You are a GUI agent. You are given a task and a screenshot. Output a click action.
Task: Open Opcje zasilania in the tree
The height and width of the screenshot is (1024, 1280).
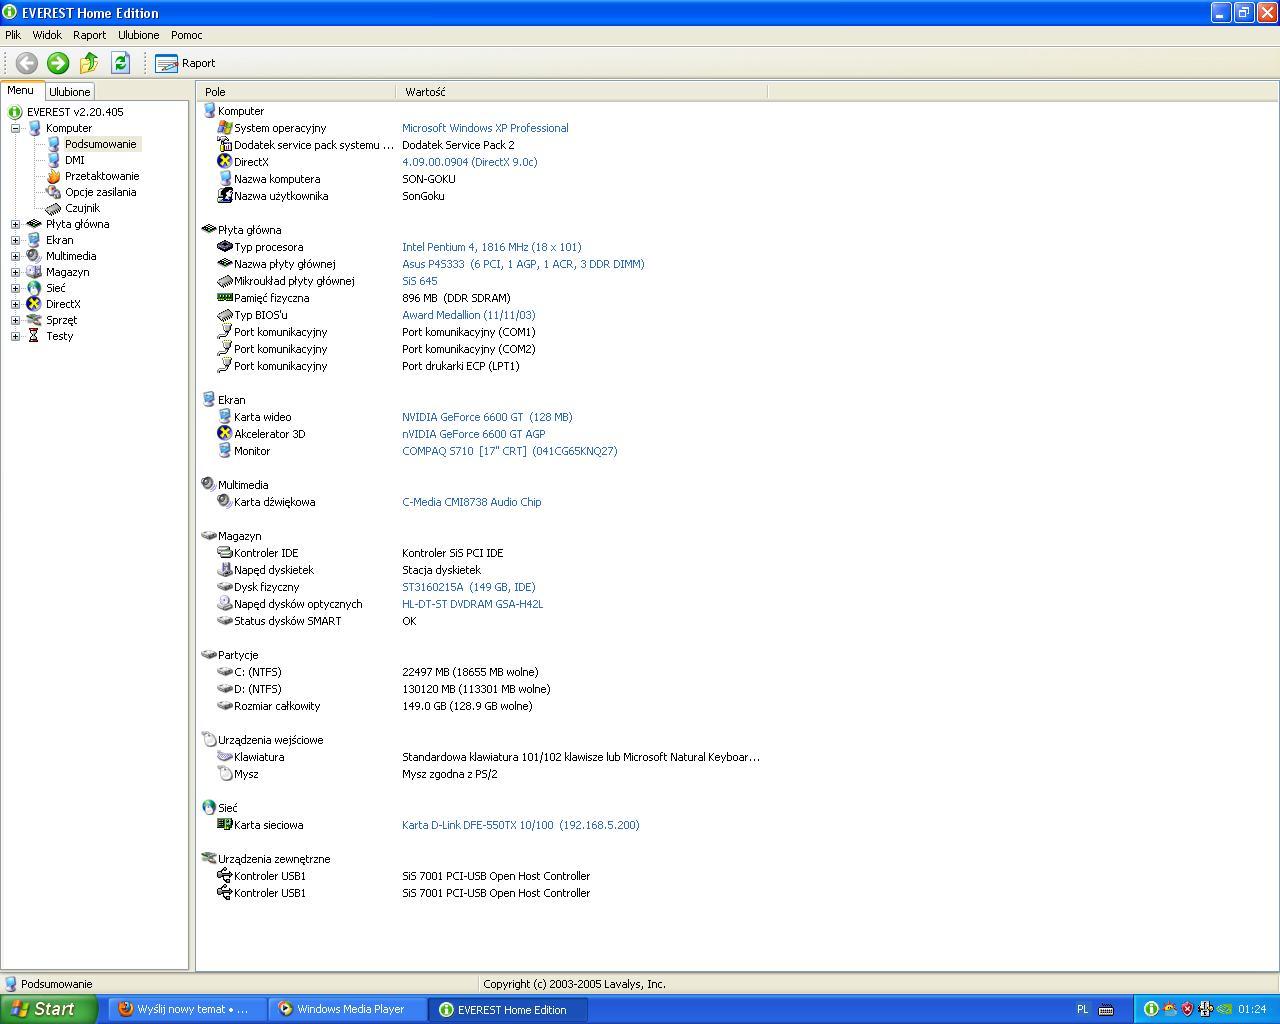[101, 192]
